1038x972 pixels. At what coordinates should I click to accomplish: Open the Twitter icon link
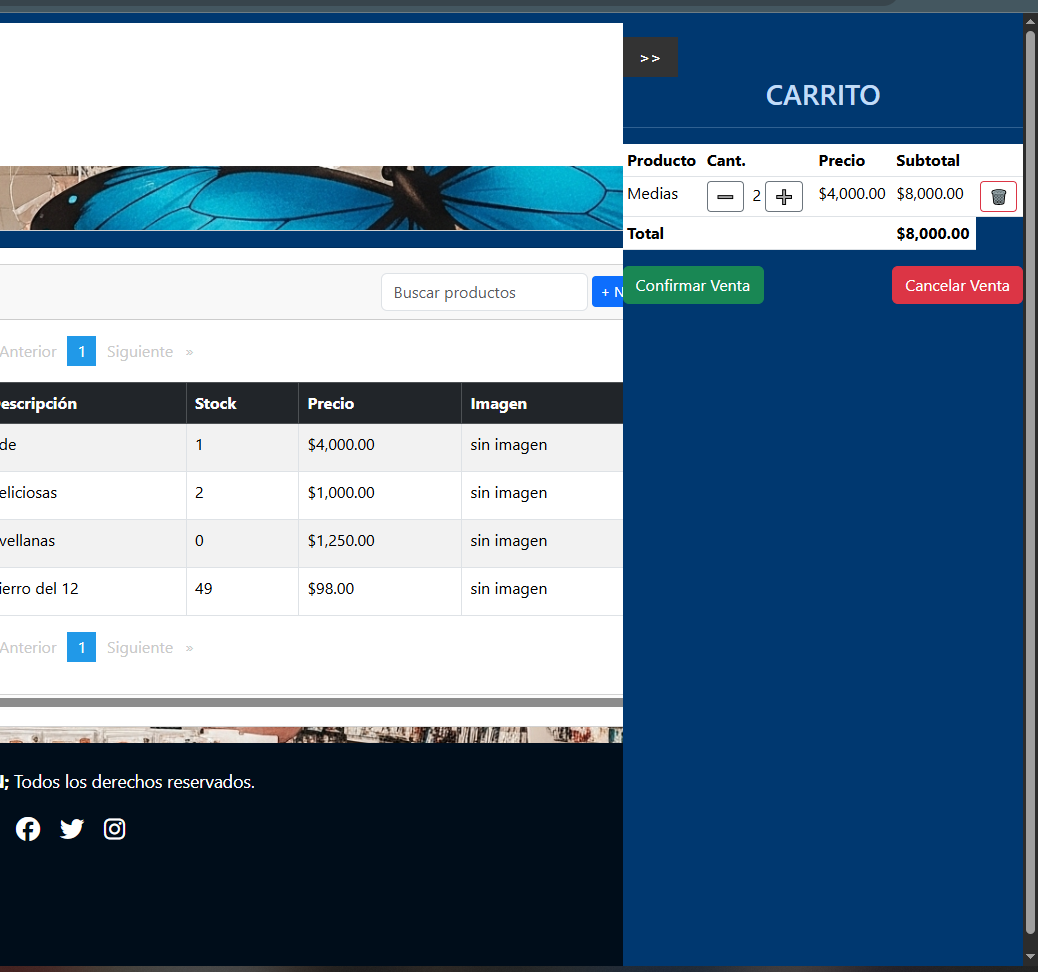pos(72,829)
